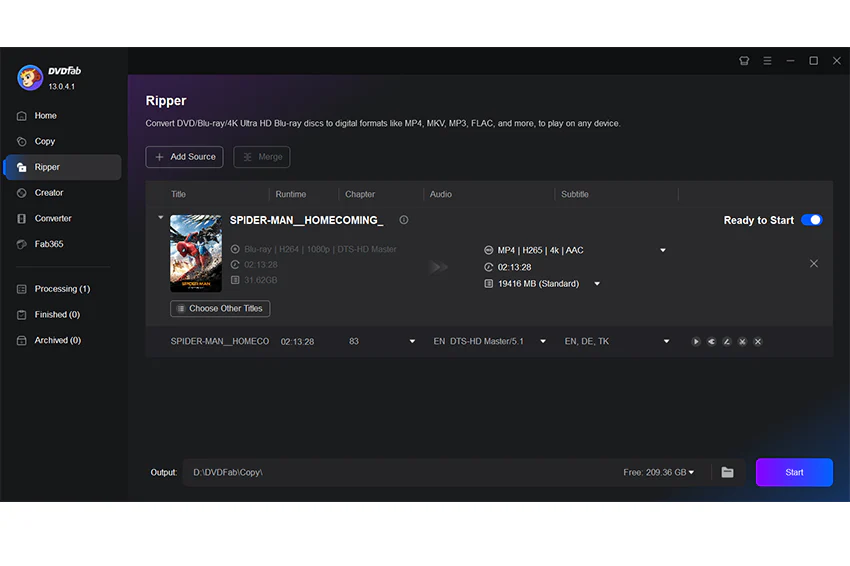Open advanced settings wrench icon in title row

[x=711, y=342]
